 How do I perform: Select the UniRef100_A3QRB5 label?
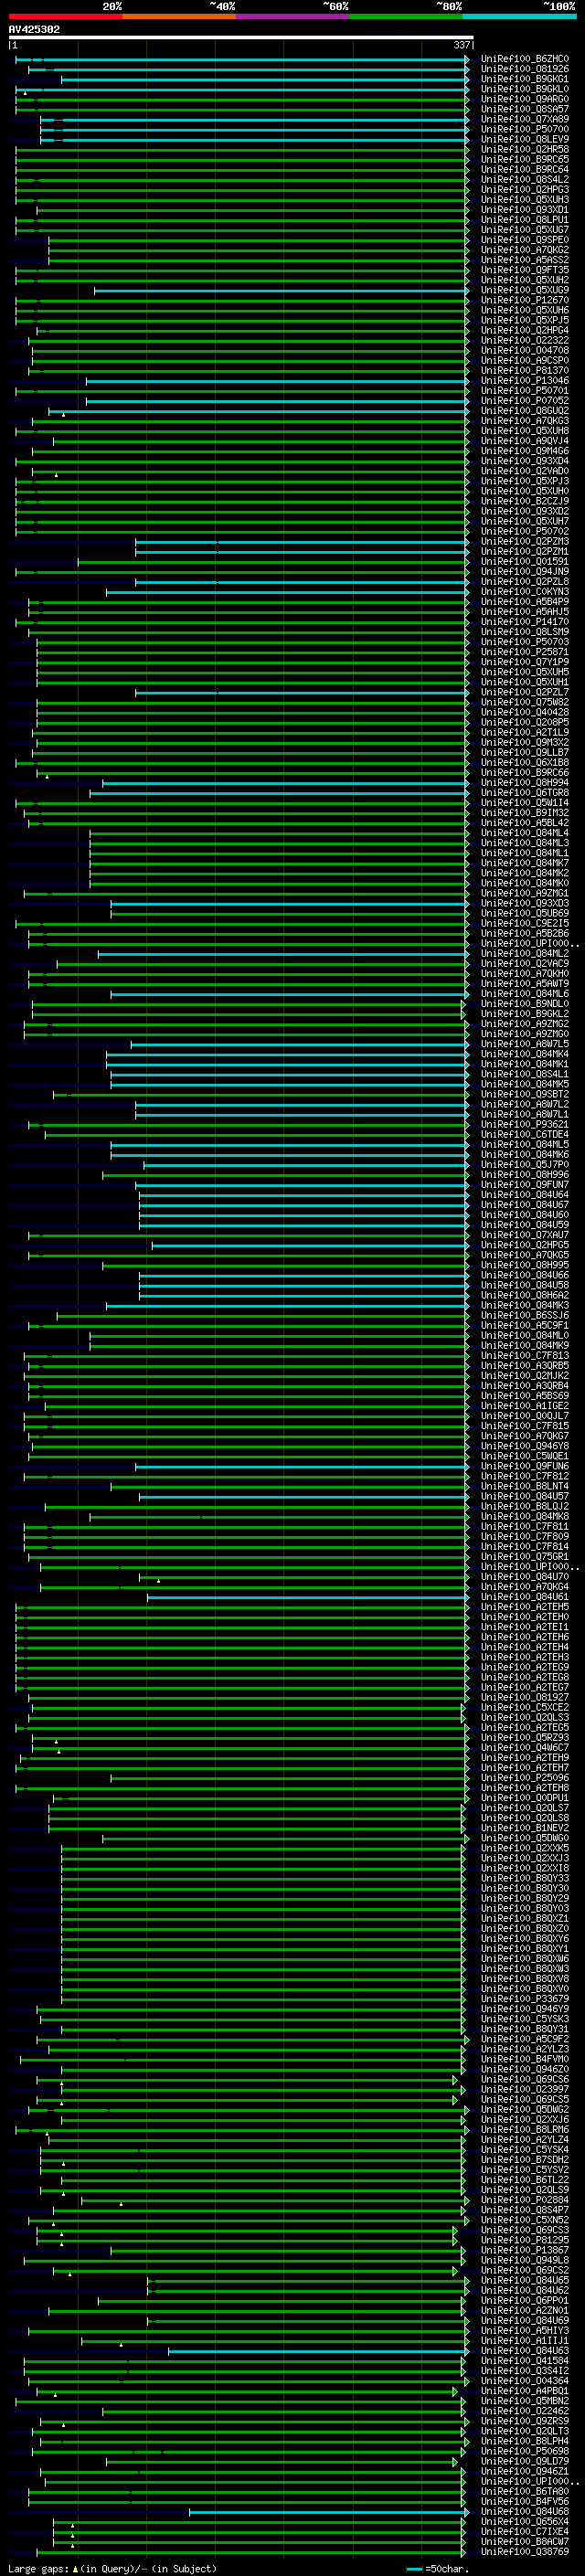pyautogui.click(x=524, y=1366)
